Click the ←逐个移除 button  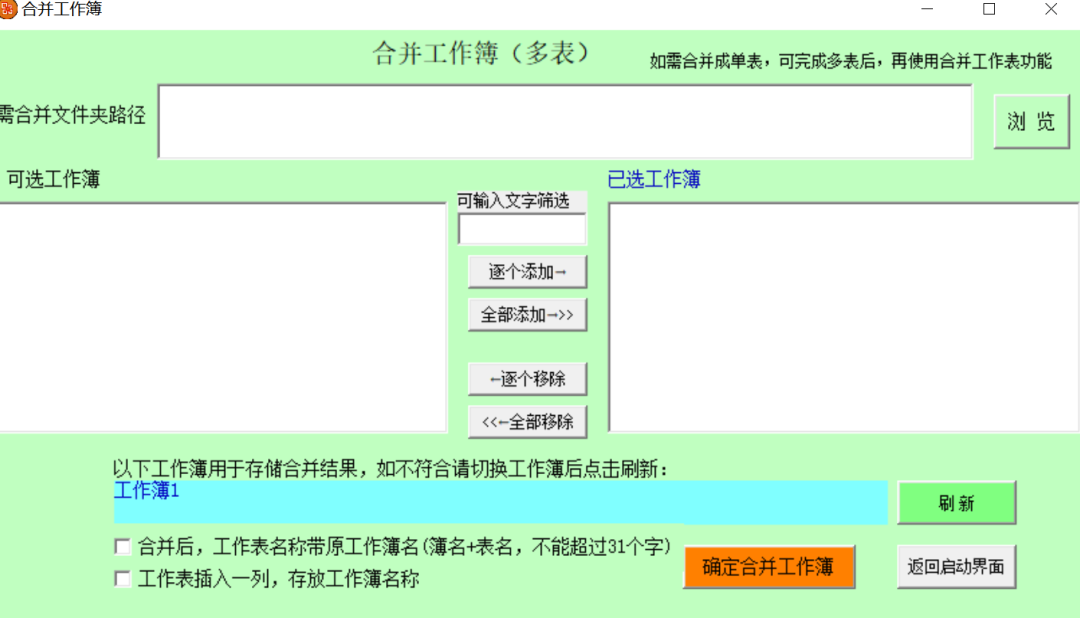click(x=527, y=378)
